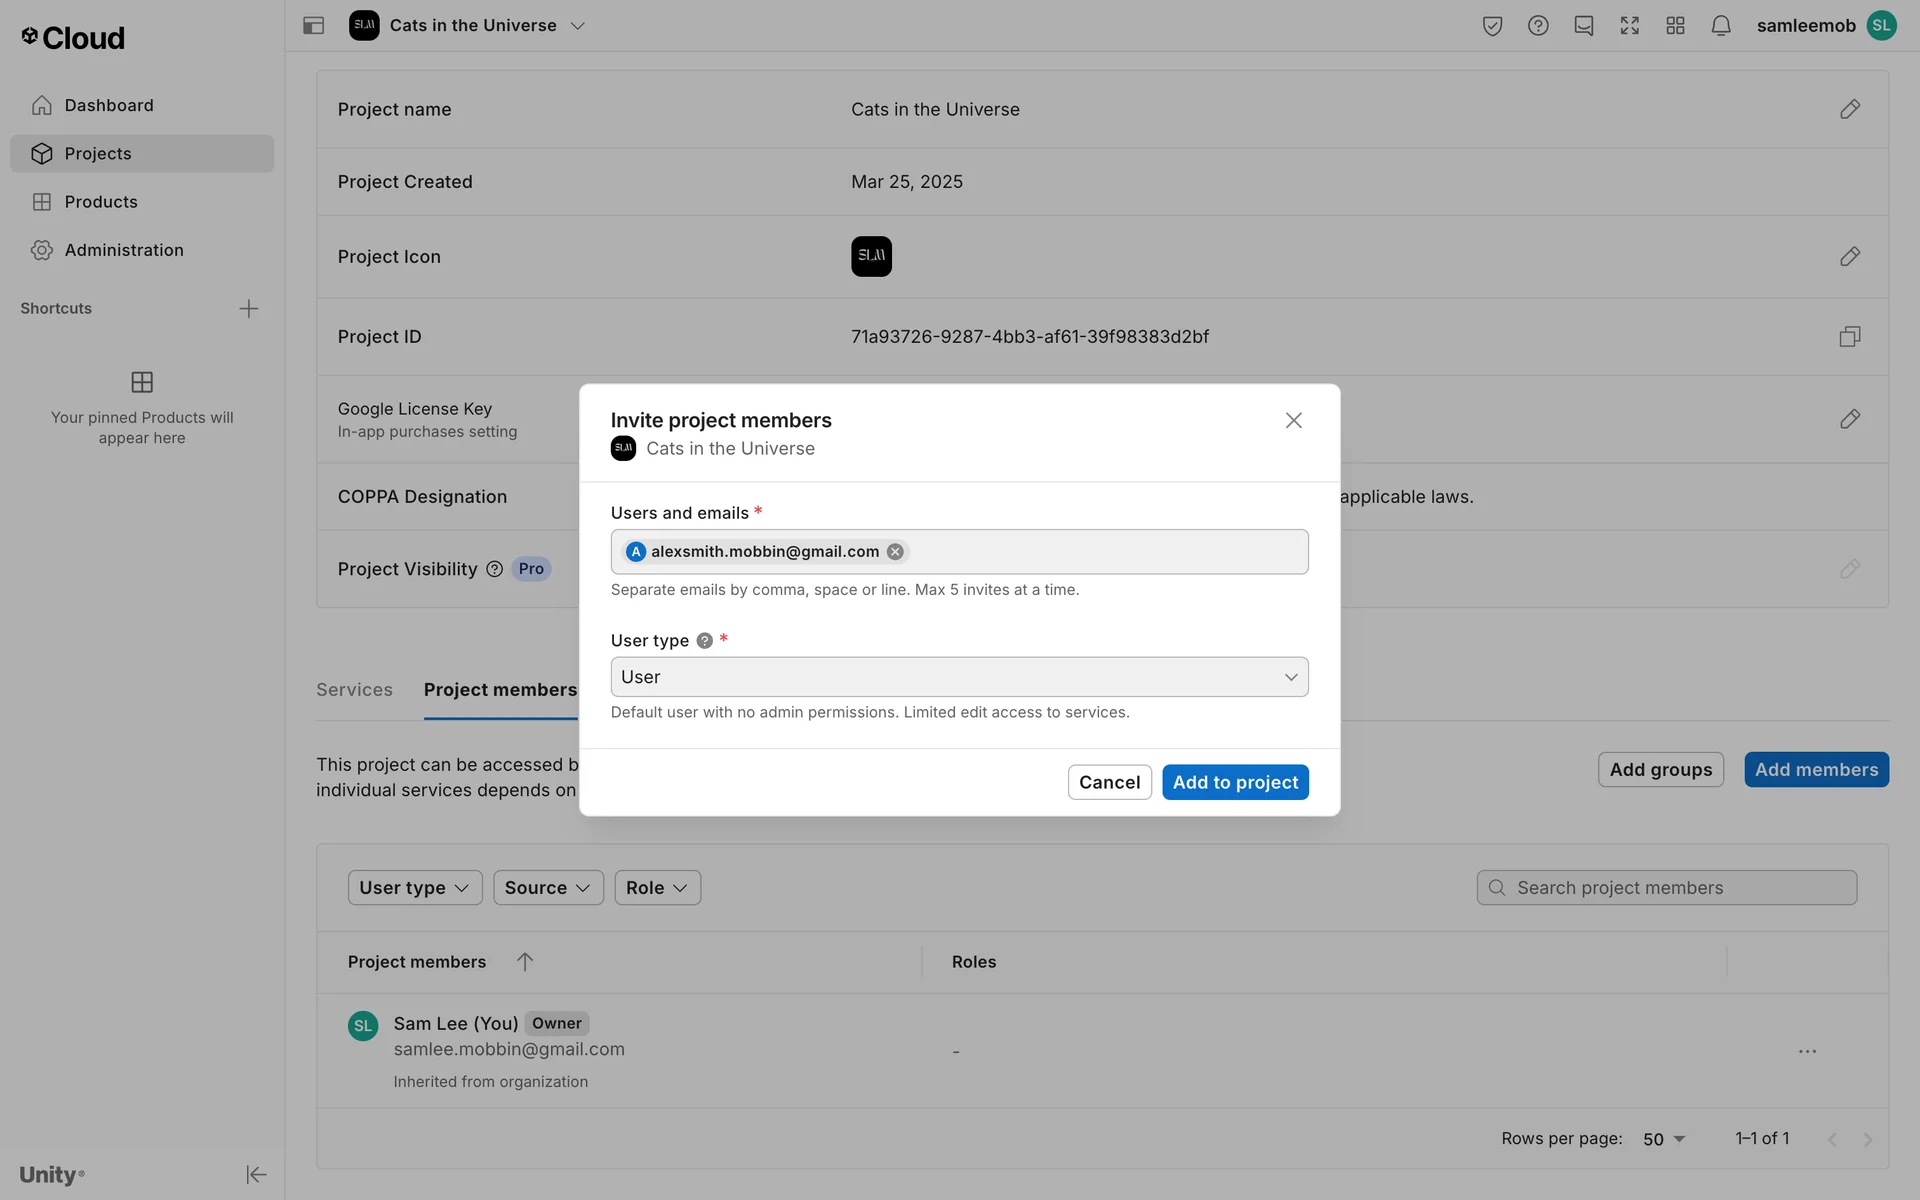Sort by Project members column arrow
This screenshot has height=1200, width=1920.
[x=525, y=962]
